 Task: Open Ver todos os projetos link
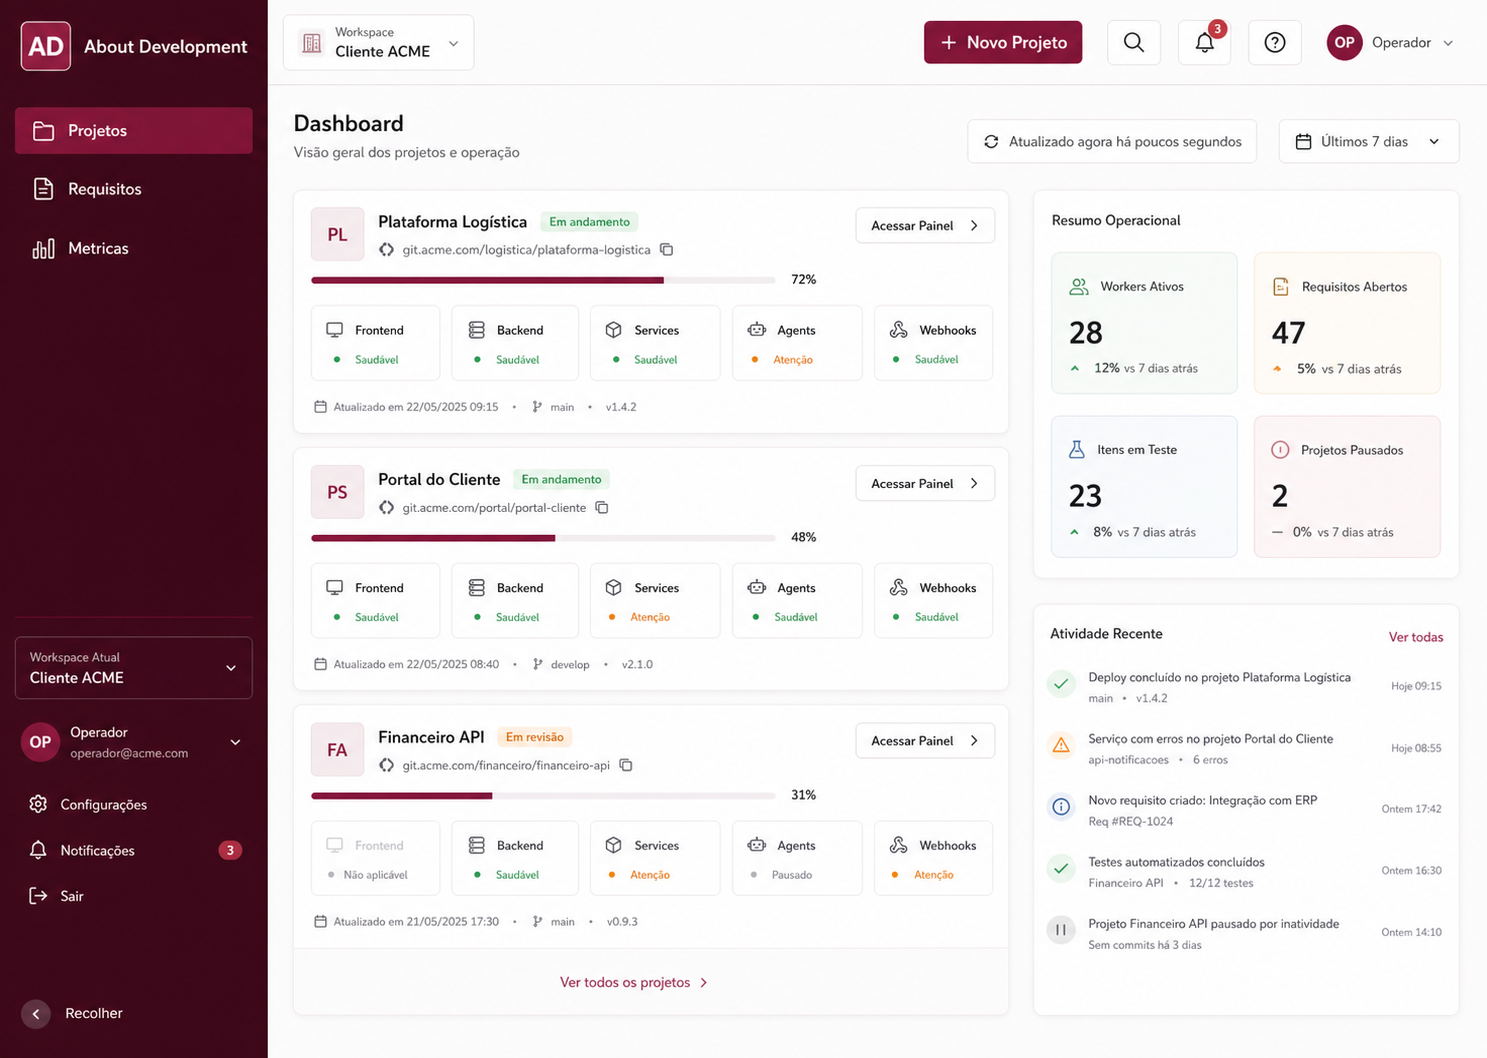coord(634,983)
